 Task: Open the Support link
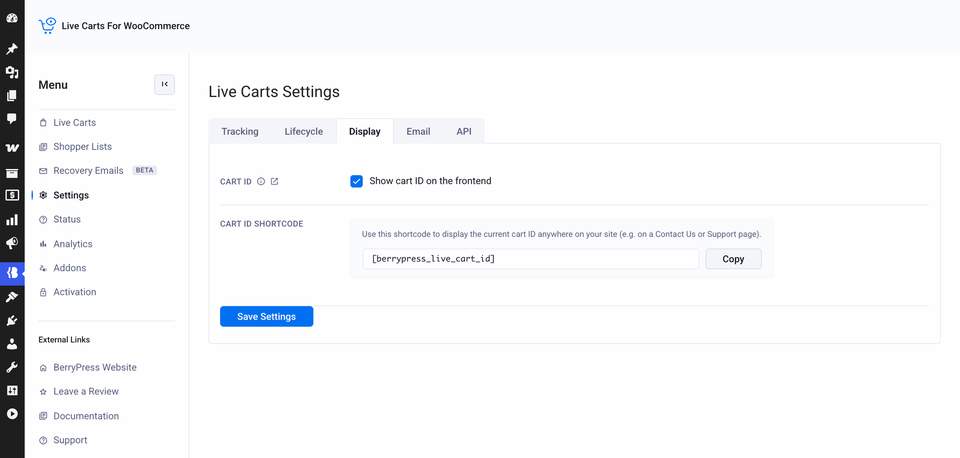pos(70,440)
